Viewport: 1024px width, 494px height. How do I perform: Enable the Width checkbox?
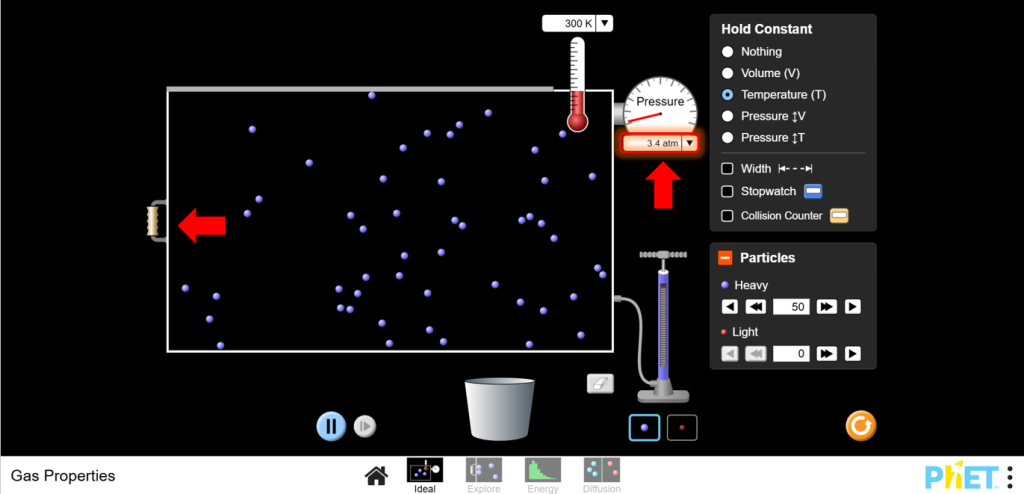pos(727,169)
